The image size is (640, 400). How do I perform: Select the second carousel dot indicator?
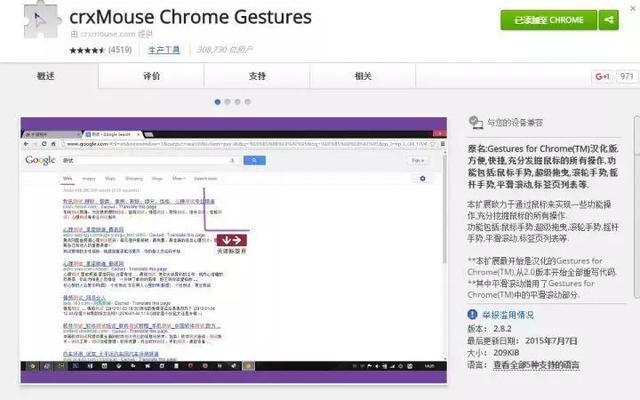[x=229, y=101]
